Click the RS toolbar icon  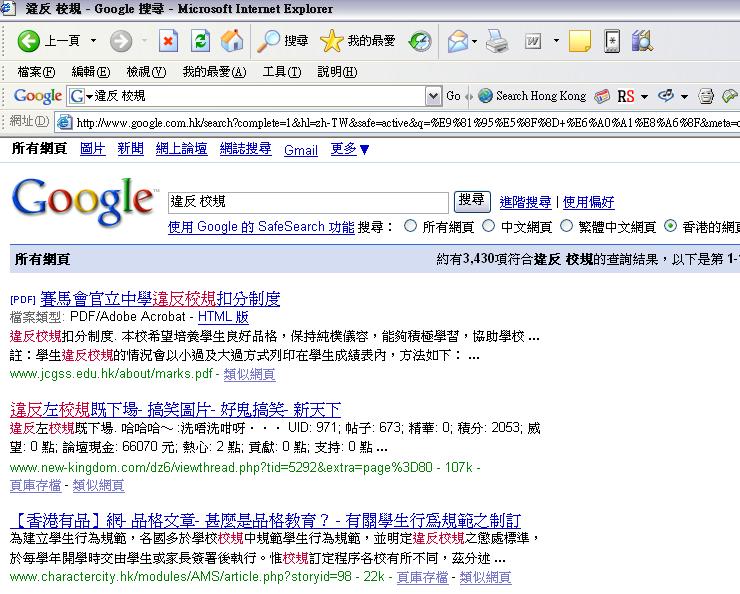[x=626, y=96]
